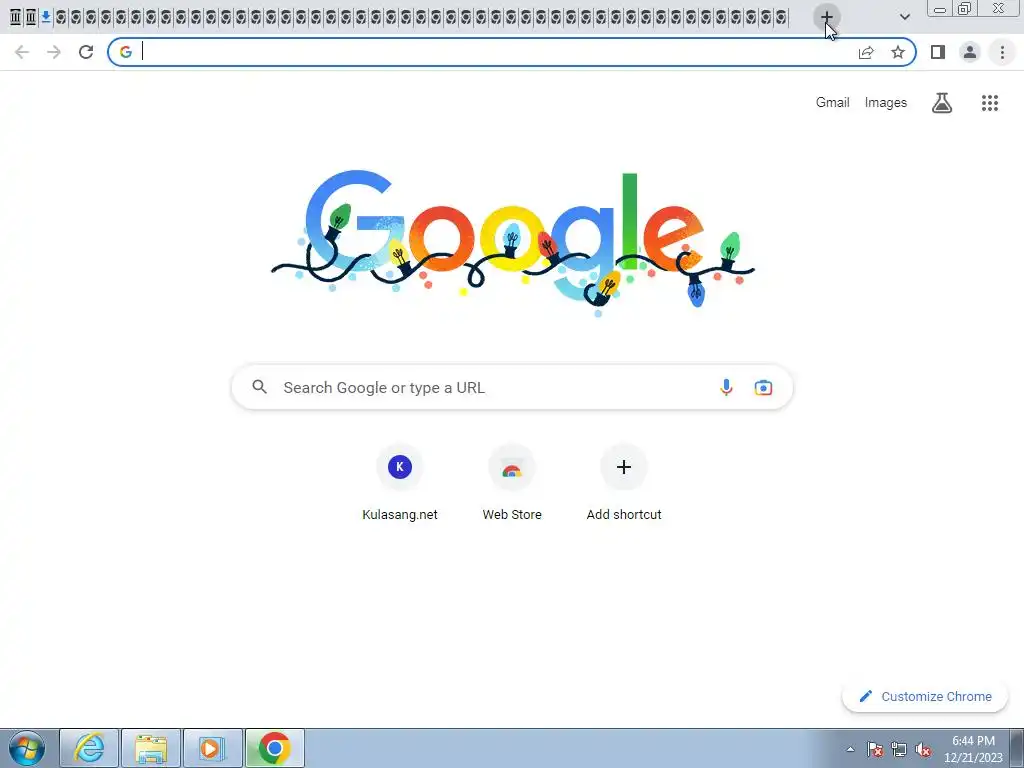Open the Action Center flag icon

(x=875, y=749)
